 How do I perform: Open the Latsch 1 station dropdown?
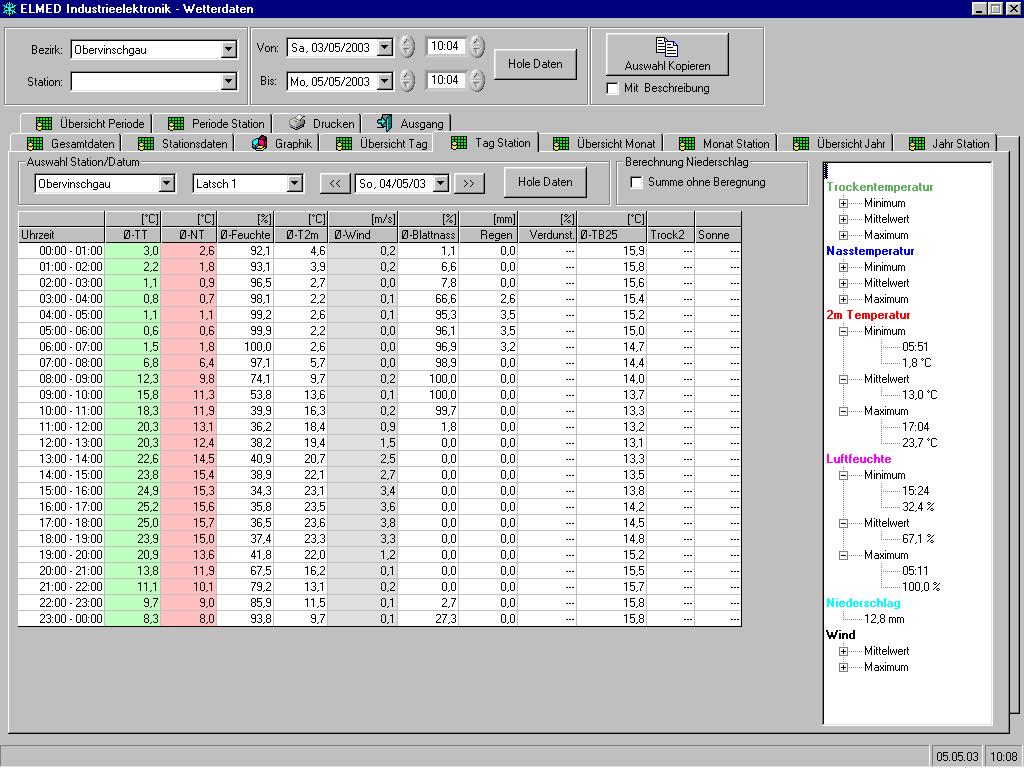[x=294, y=184]
